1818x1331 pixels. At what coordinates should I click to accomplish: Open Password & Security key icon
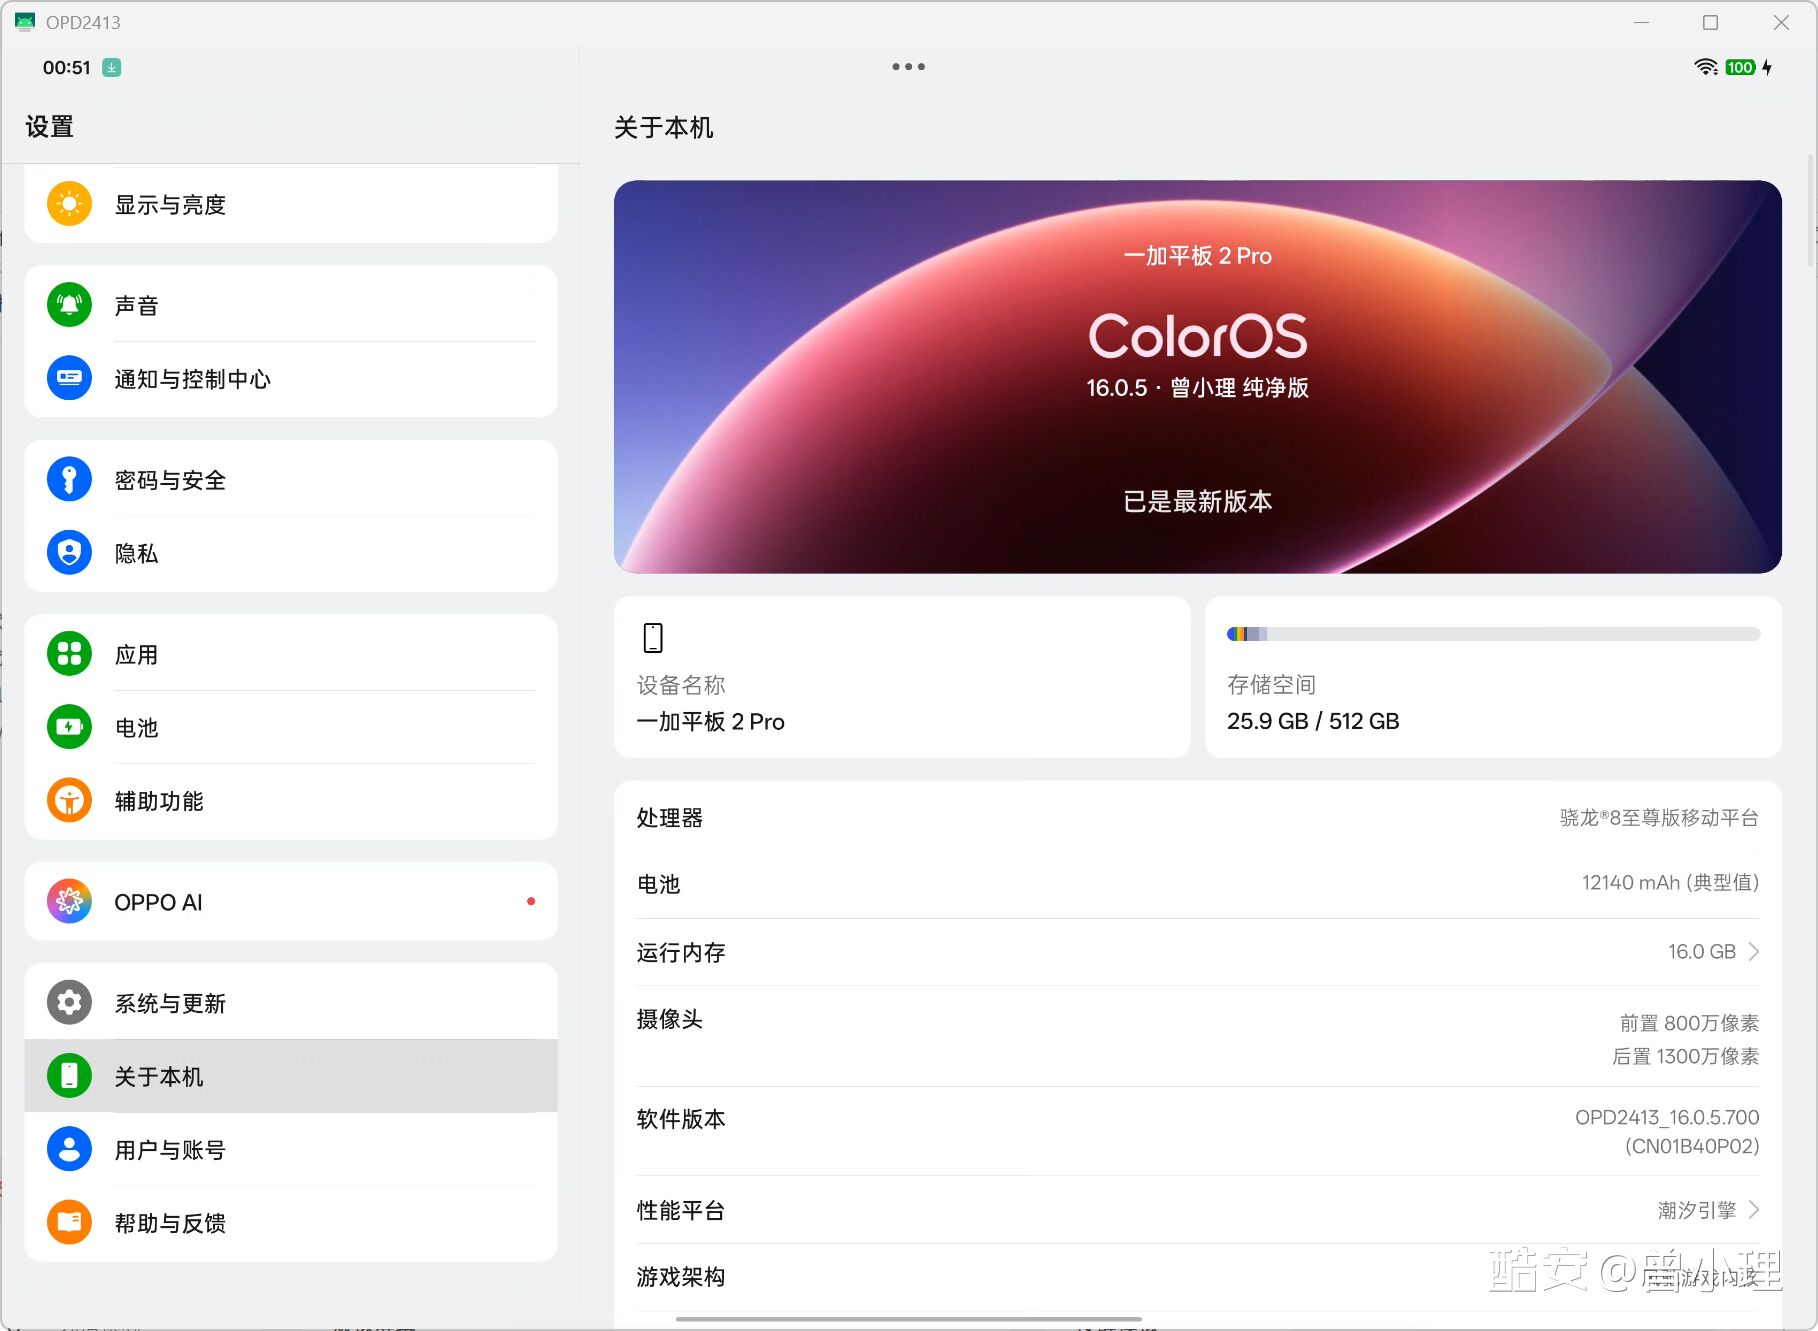tap(69, 479)
